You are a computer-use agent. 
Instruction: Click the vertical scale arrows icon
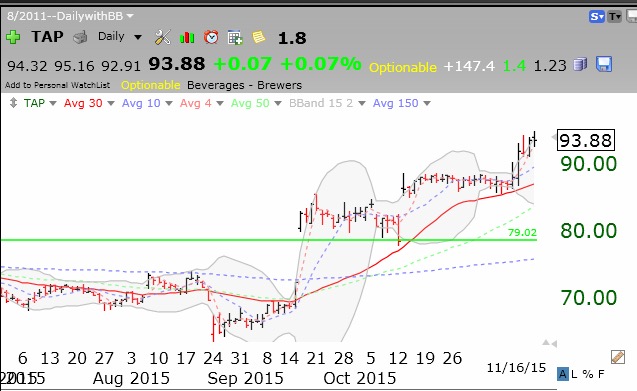pos(13,103)
